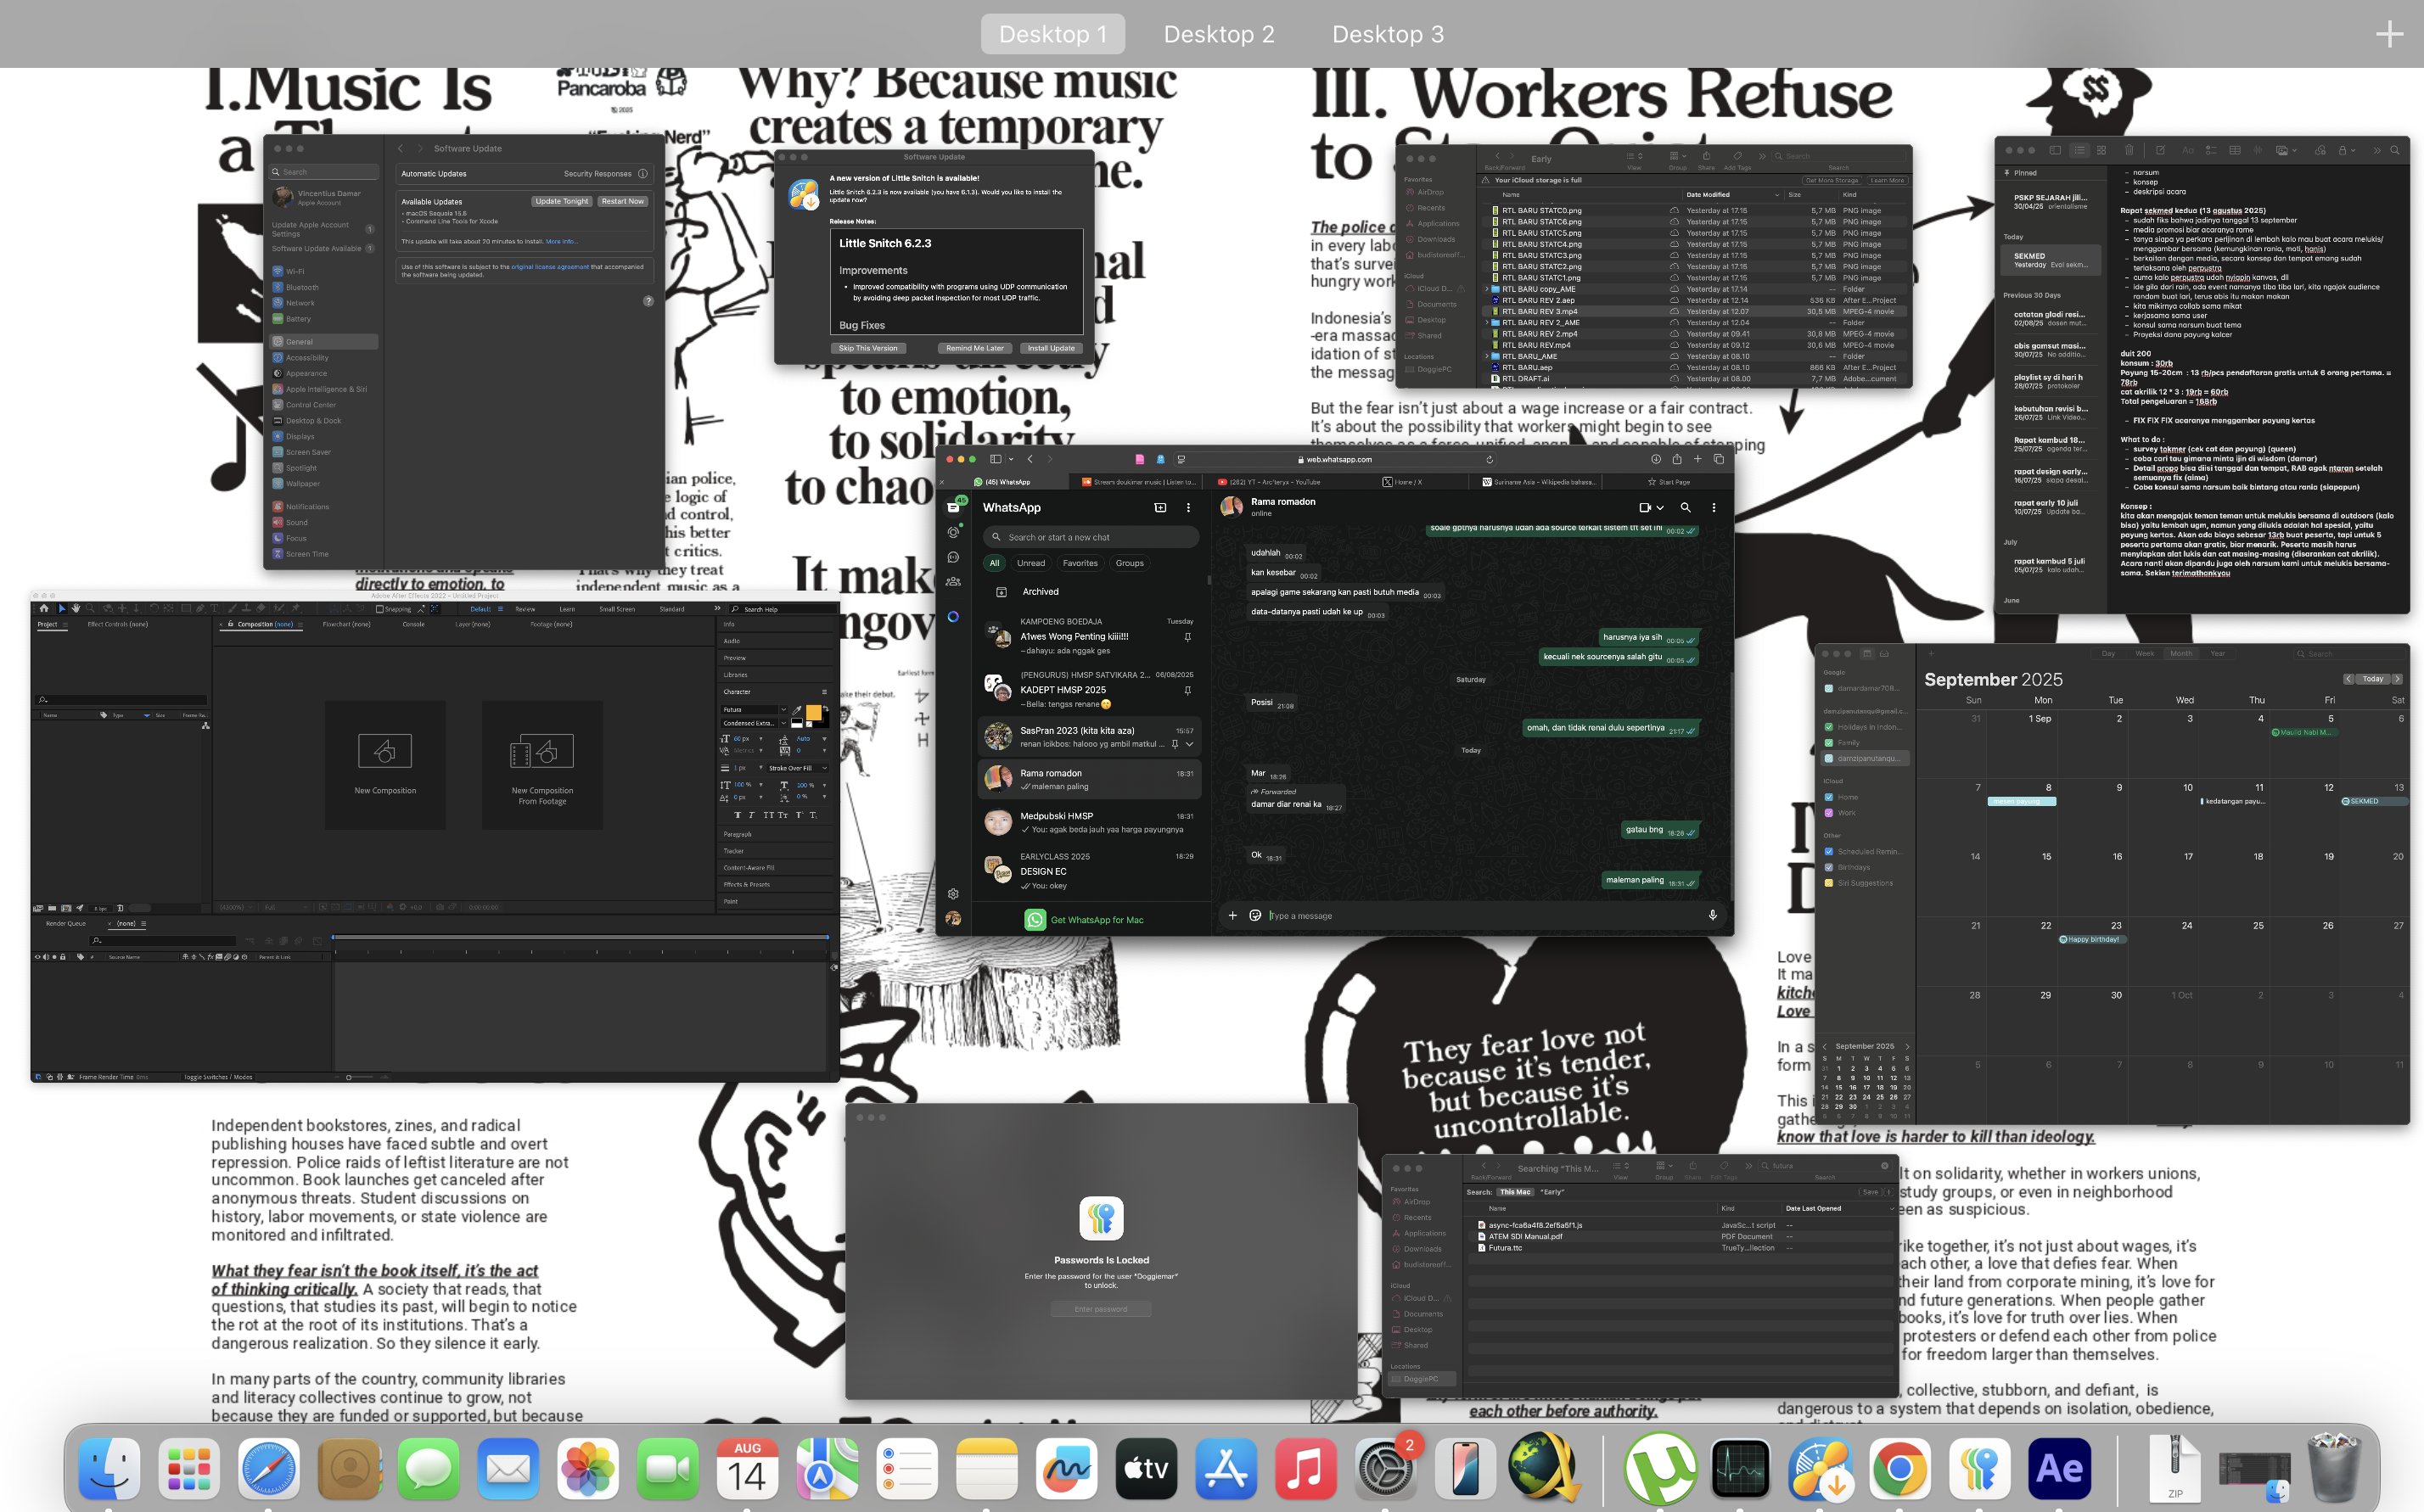Click the After Effects Home icon
2424x1512 pixels.
(x=43, y=608)
